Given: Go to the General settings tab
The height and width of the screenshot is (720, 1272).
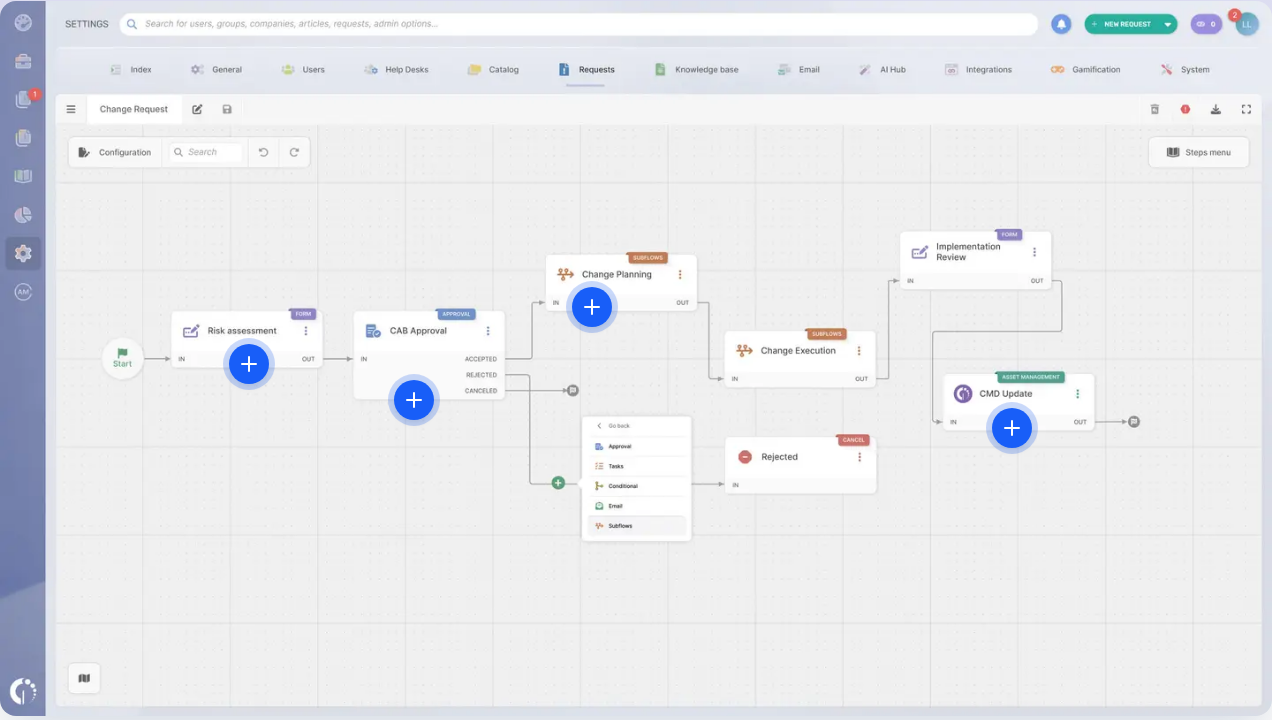Looking at the screenshot, I should click(x=216, y=70).
